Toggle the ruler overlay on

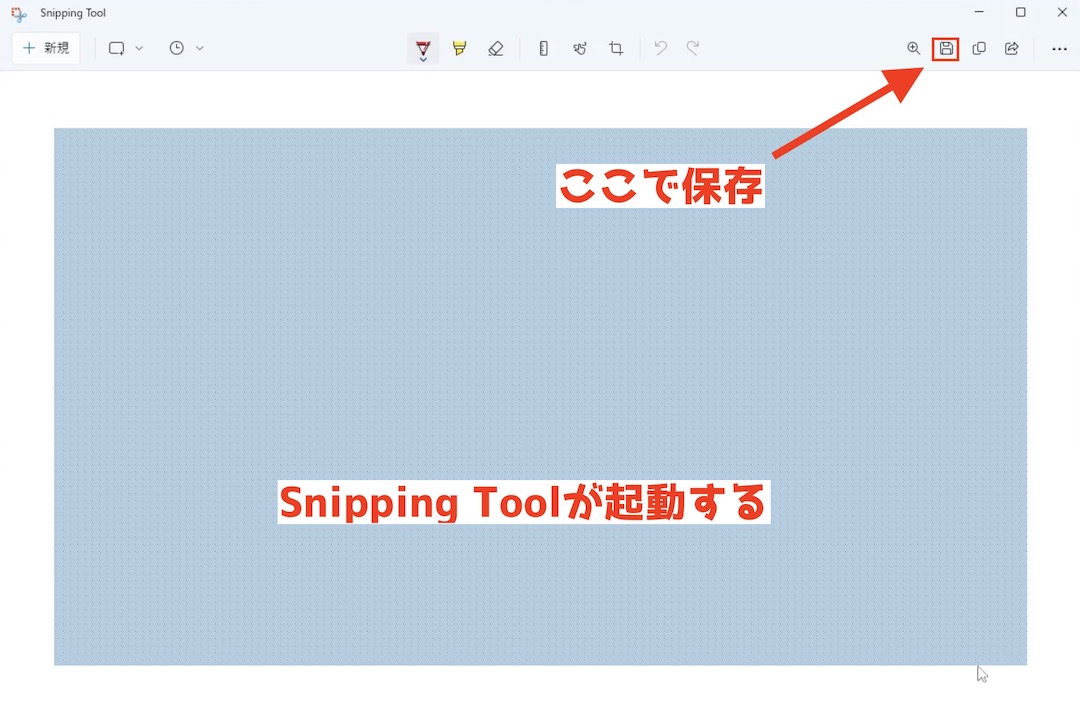[543, 48]
